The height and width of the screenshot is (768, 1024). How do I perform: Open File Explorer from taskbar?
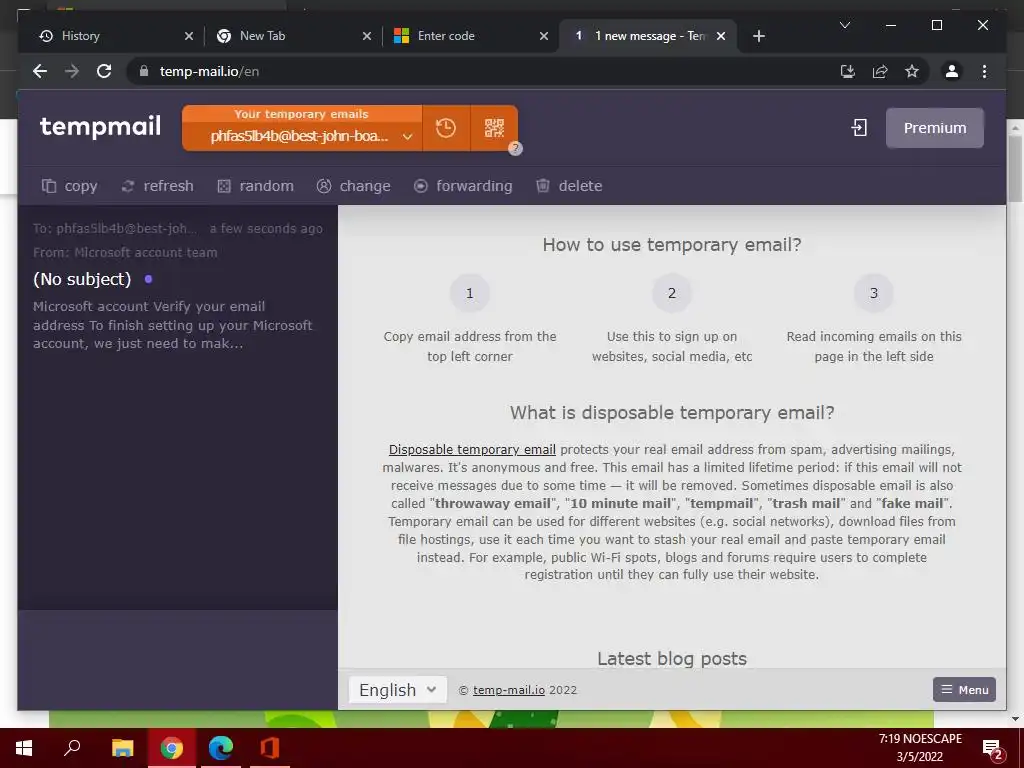tap(122, 748)
